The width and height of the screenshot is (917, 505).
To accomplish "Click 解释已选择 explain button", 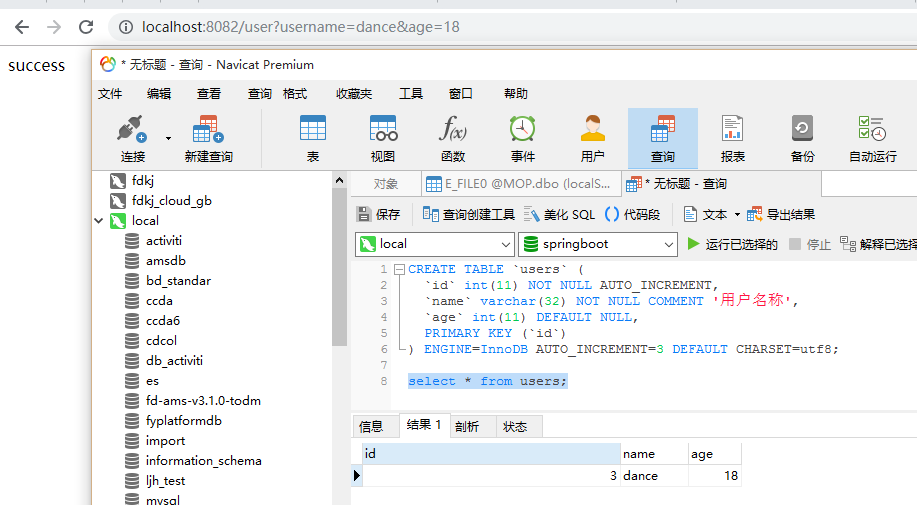I will [x=877, y=244].
